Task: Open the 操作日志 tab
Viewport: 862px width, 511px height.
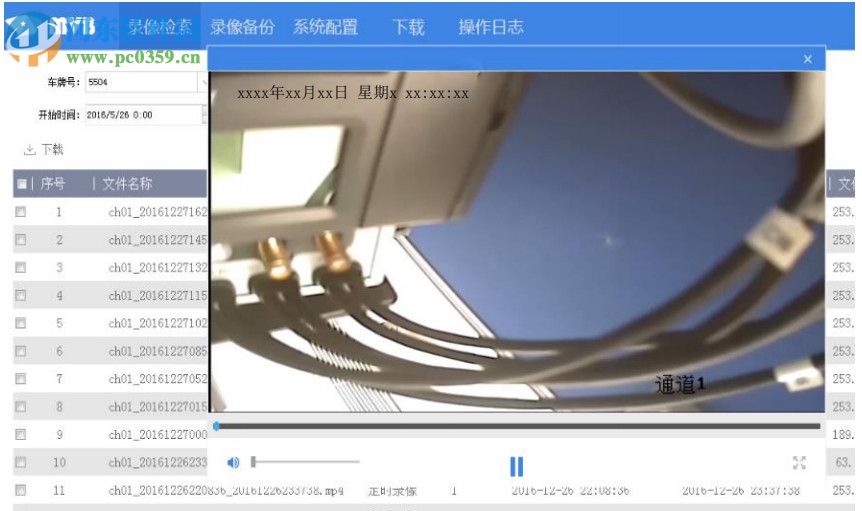Action: (491, 26)
